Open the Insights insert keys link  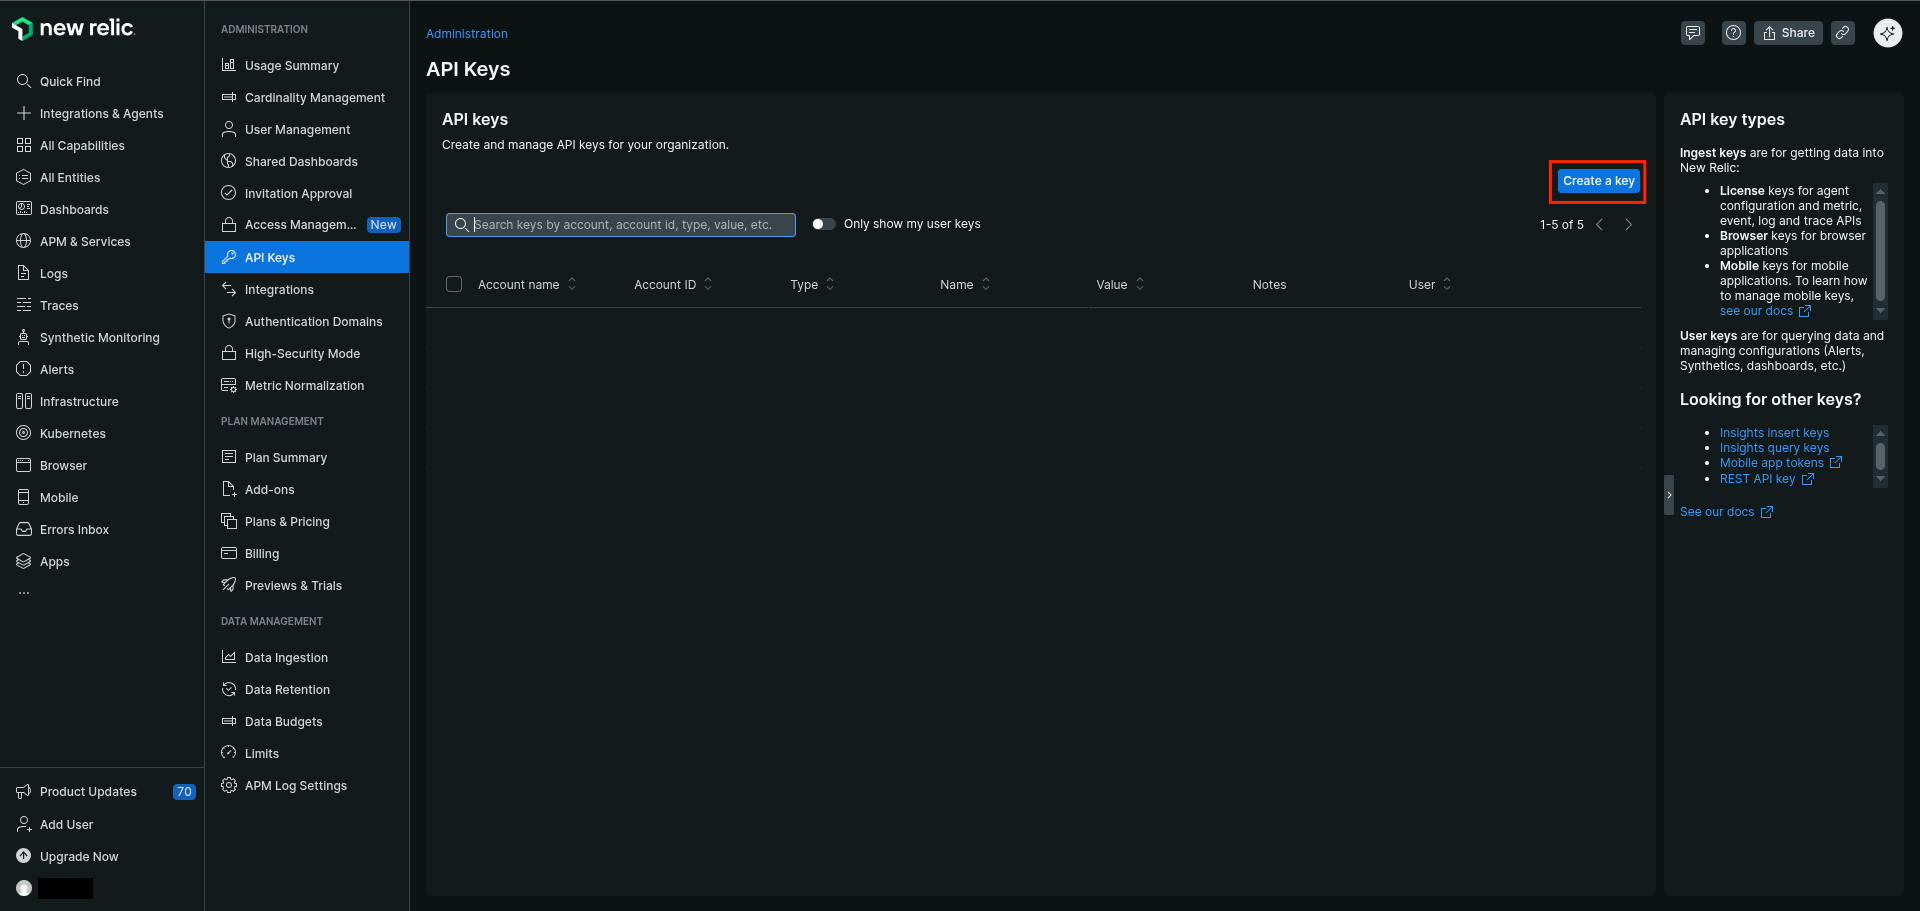1773,433
